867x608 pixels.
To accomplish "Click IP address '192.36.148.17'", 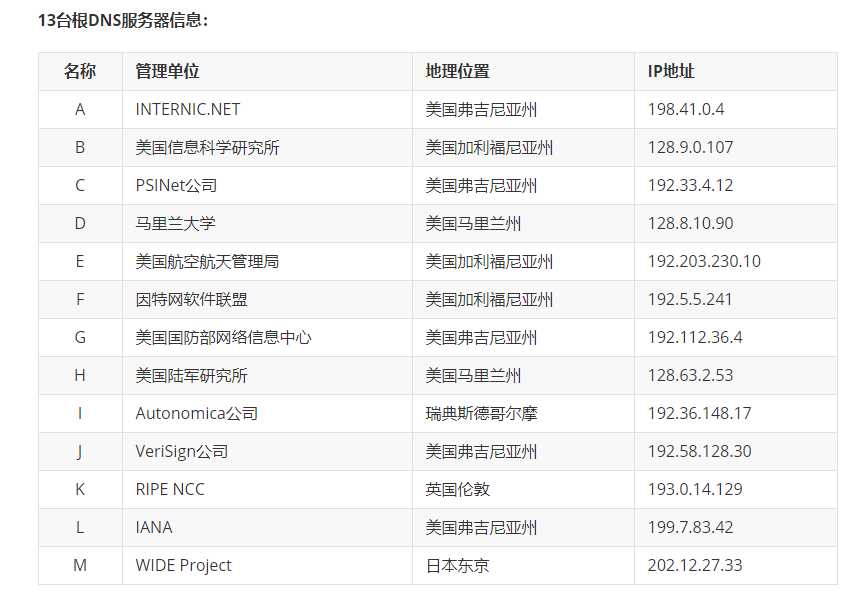I will pos(699,414).
